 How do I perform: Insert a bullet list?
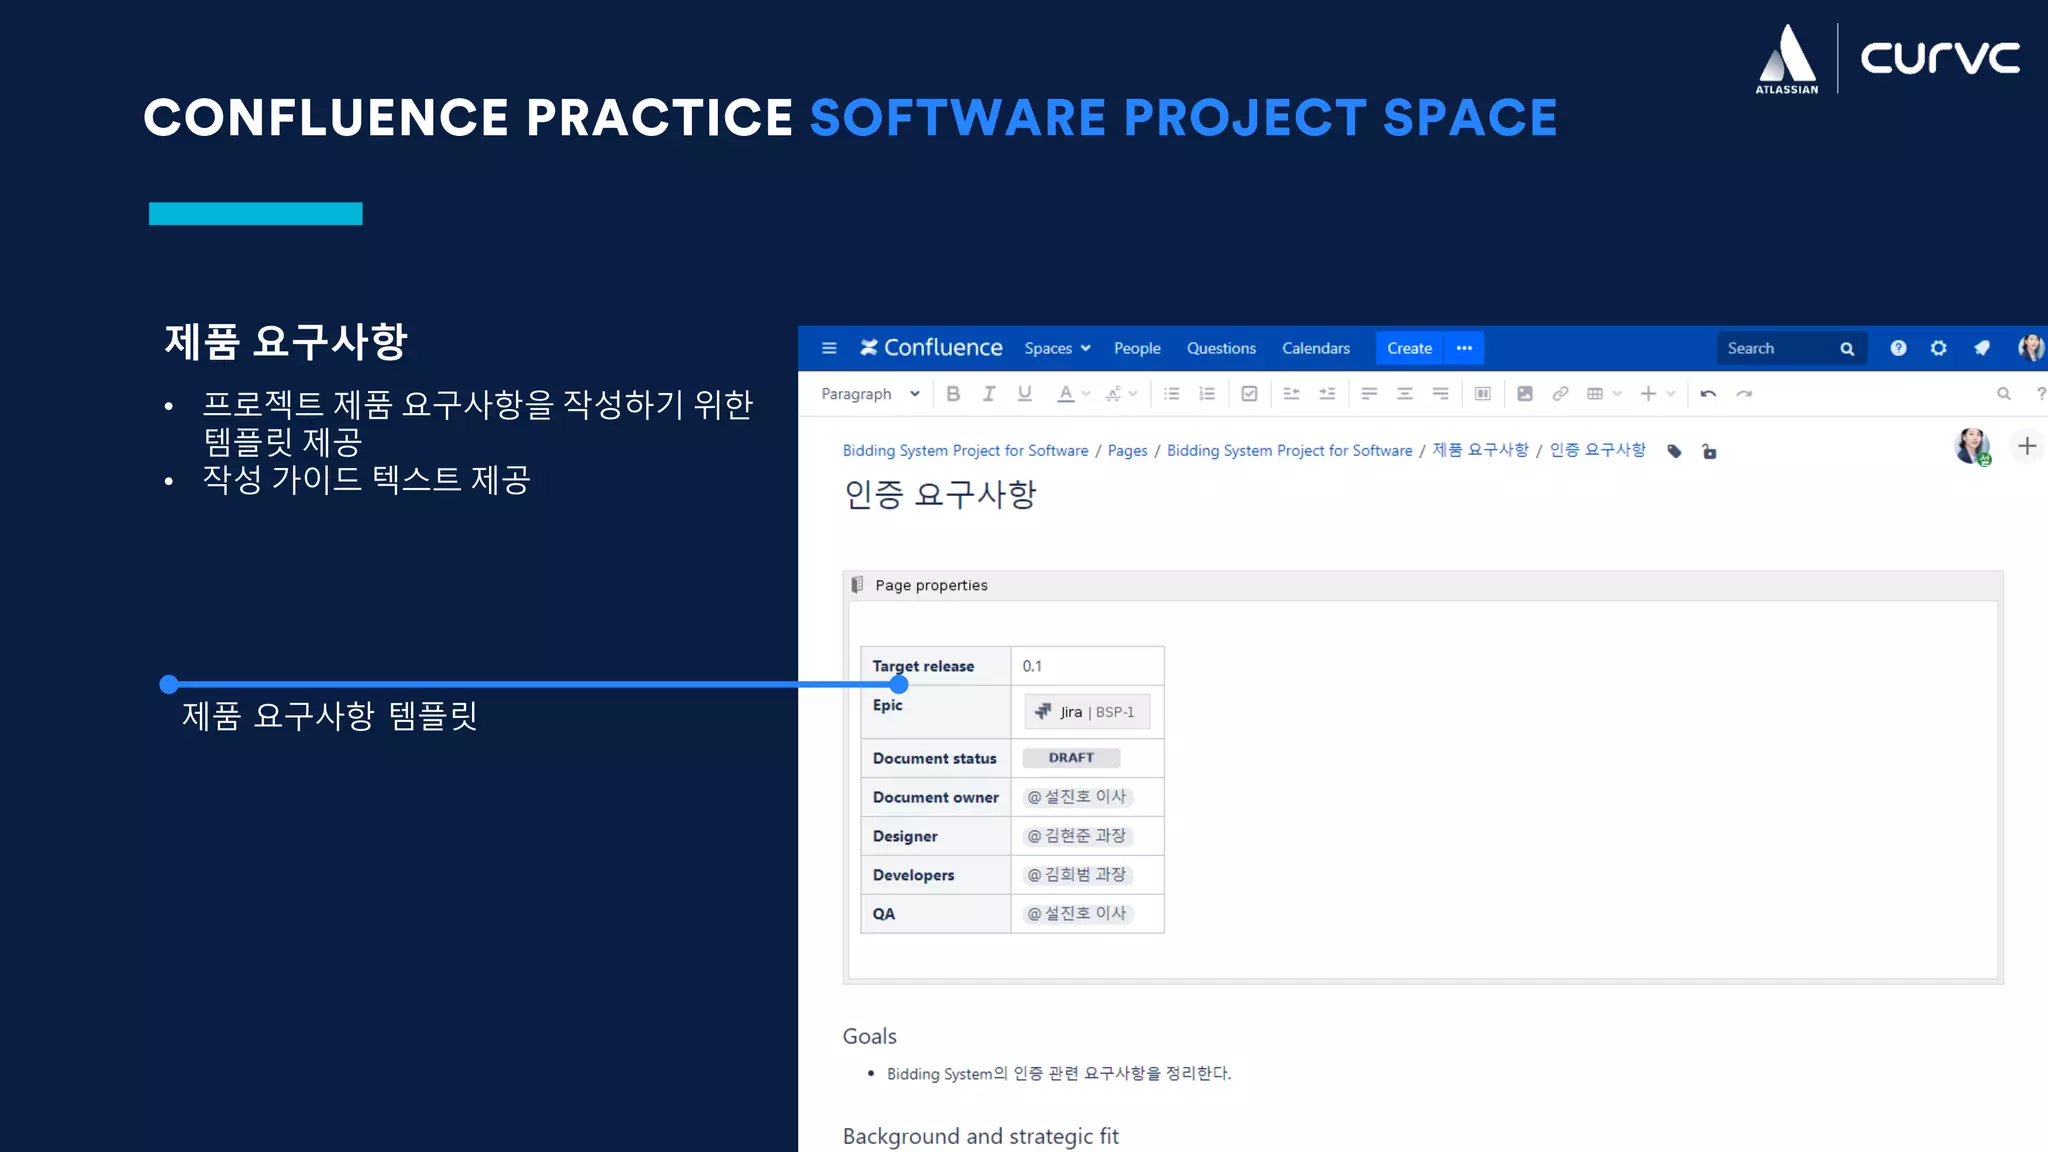(x=1172, y=394)
